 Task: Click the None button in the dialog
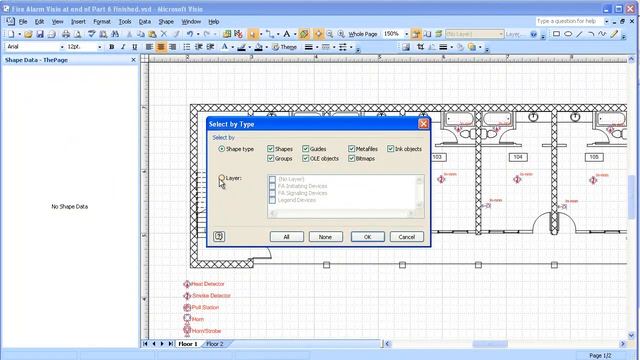(x=325, y=237)
